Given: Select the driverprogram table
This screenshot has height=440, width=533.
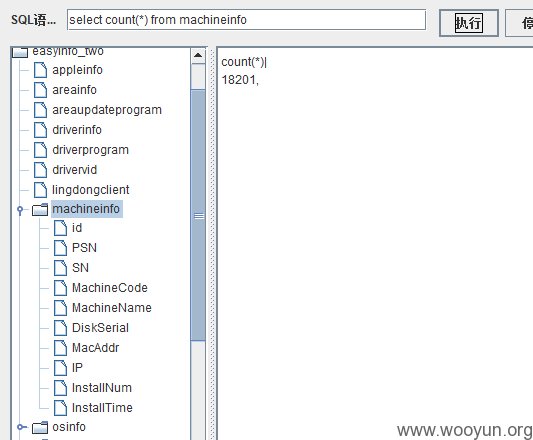Looking at the screenshot, I should 90,150.
